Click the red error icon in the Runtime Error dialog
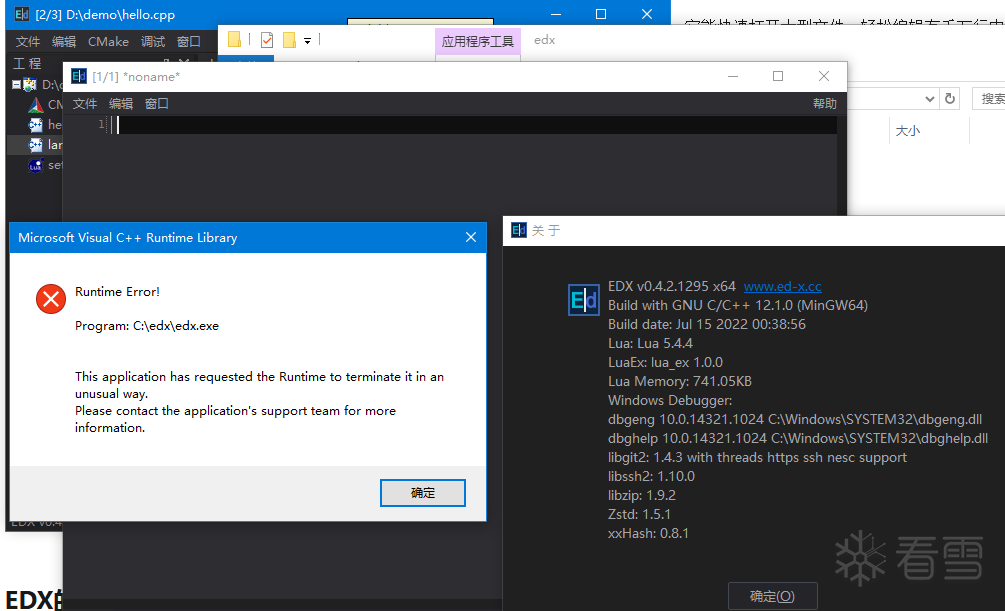 (x=51, y=299)
